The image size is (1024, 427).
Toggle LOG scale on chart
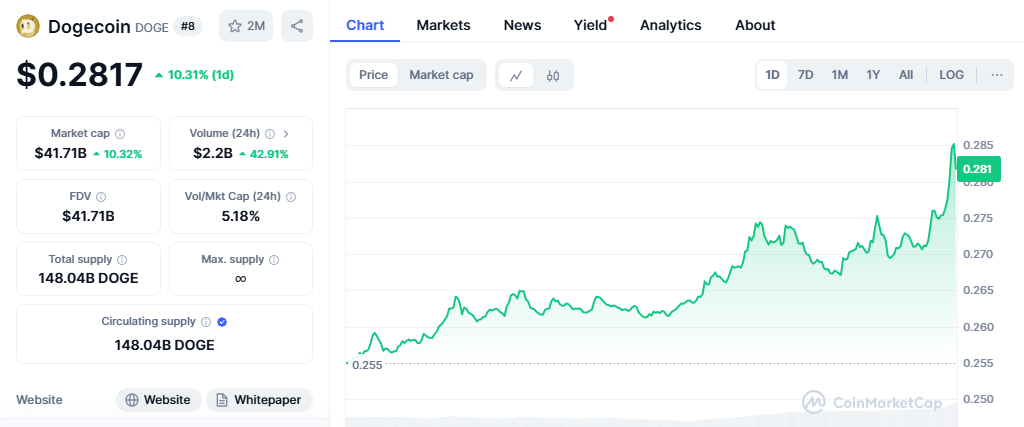pos(952,75)
